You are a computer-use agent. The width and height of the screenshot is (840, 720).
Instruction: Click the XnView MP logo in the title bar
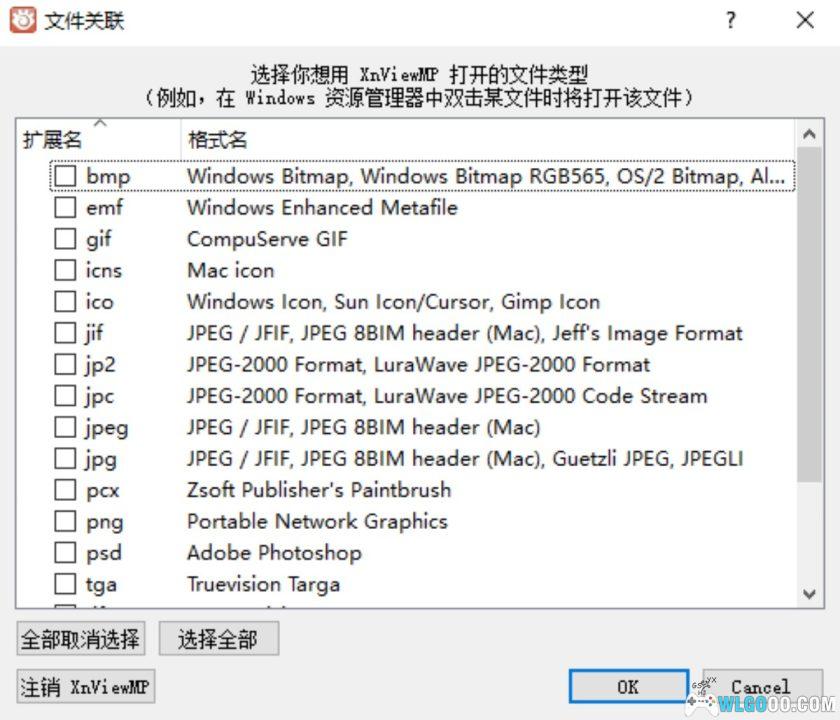tap(21, 20)
